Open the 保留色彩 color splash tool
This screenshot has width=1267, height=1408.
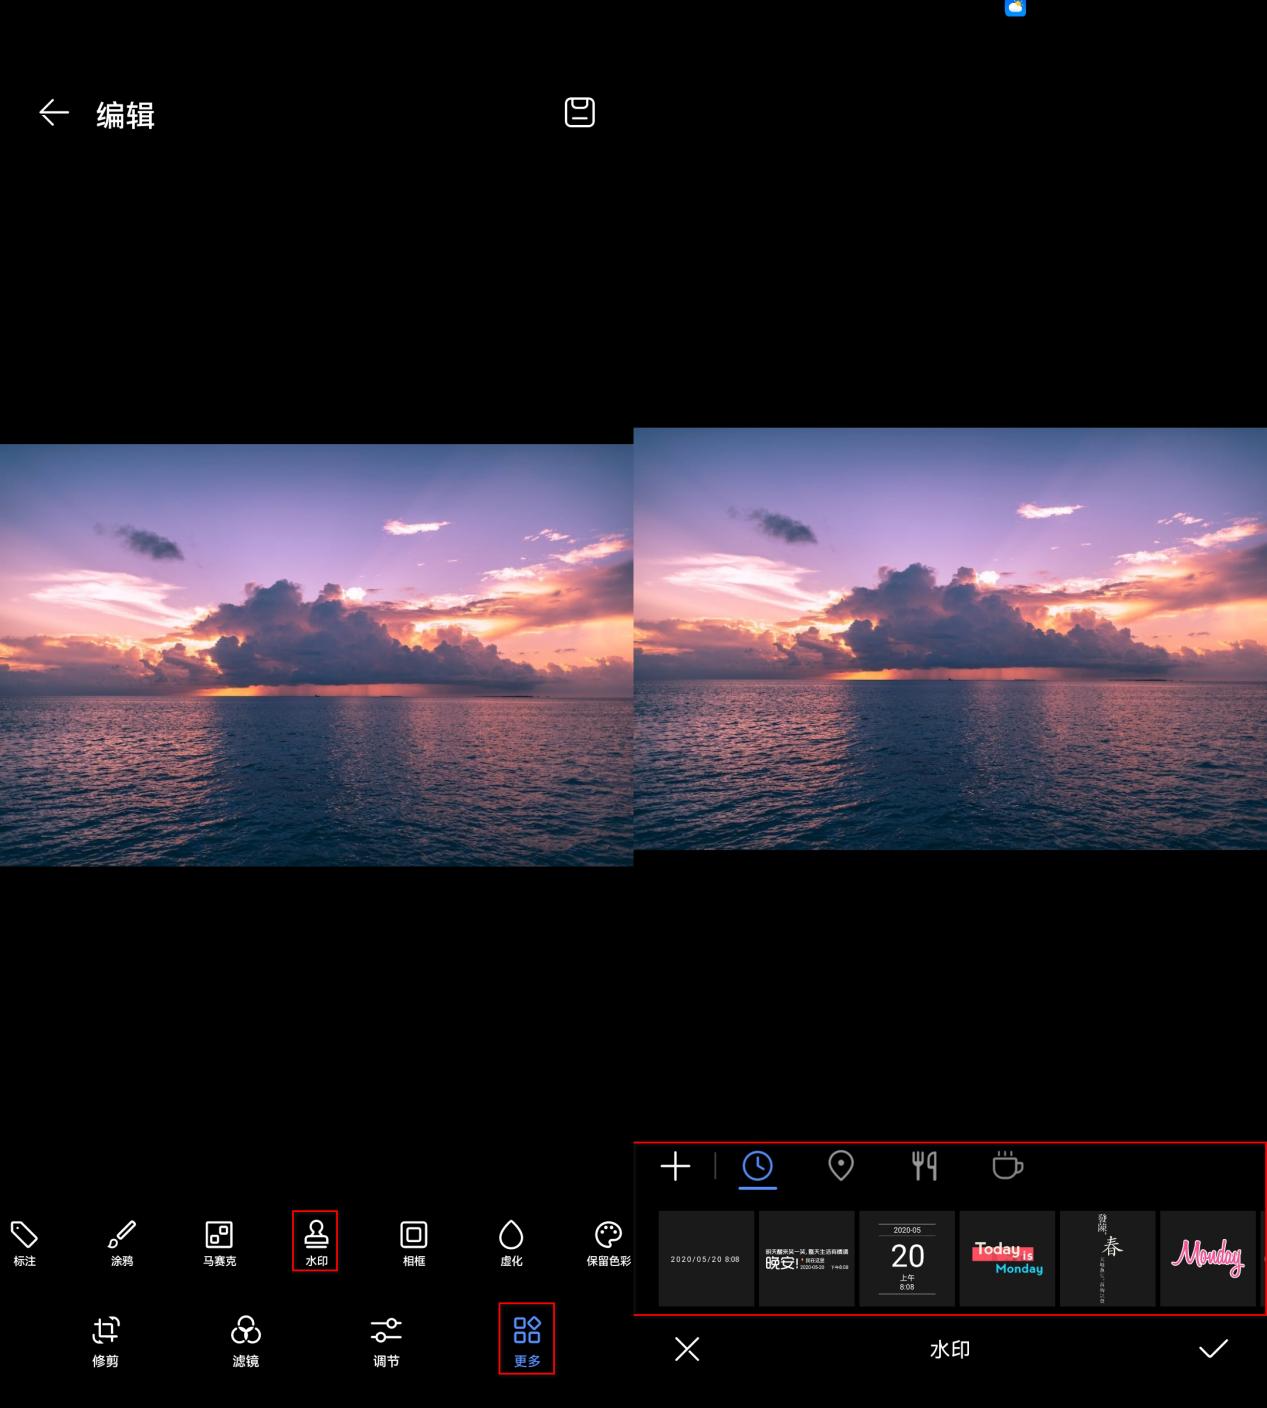point(608,1243)
